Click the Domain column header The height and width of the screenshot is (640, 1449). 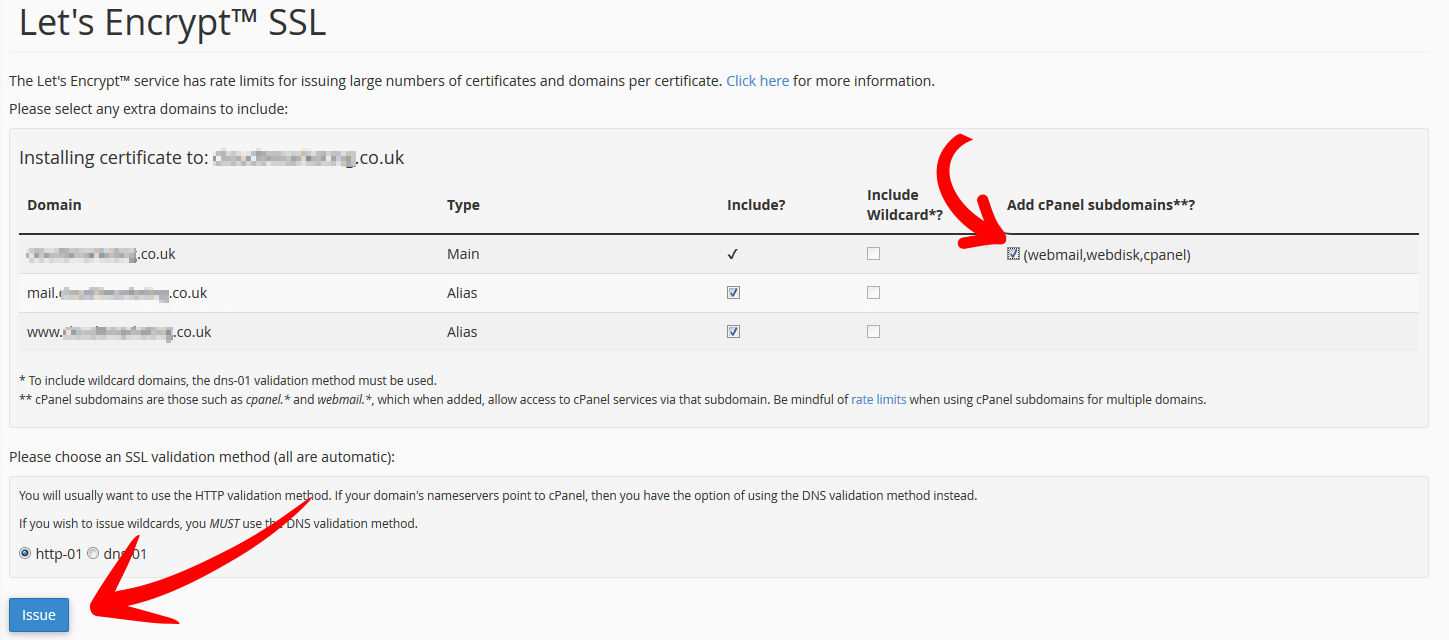click(54, 204)
